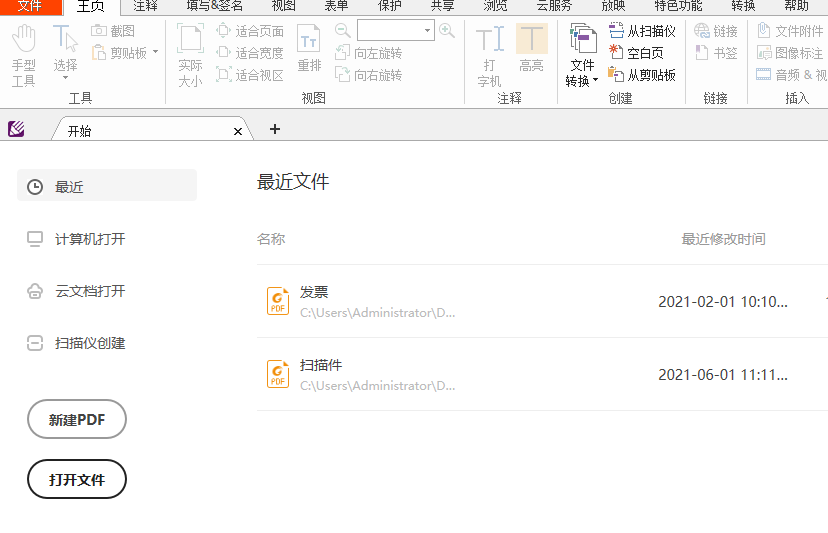Screen dimensions: 828x533
Task: Click date 2021-02-01 10:10
Action: pyautogui.click(x=723, y=302)
